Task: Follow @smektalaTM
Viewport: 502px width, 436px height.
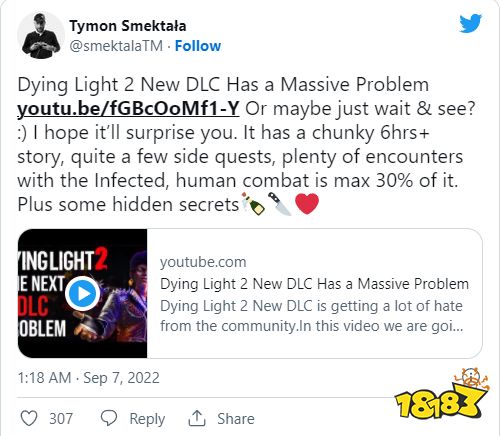Action: tap(198, 46)
